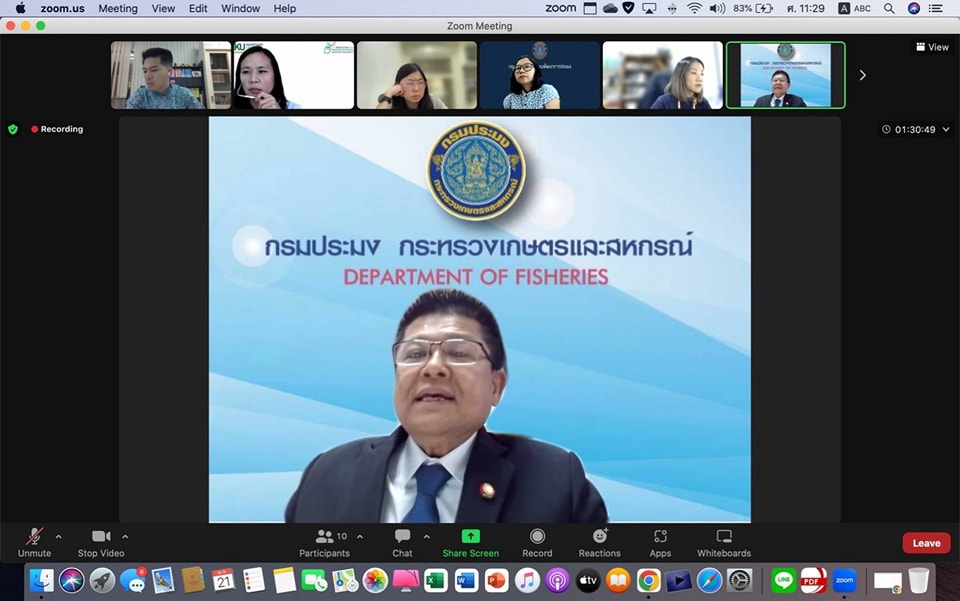Open the Reactions menu
The width and height of the screenshot is (960, 601).
pyautogui.click(x=599, y=543)
